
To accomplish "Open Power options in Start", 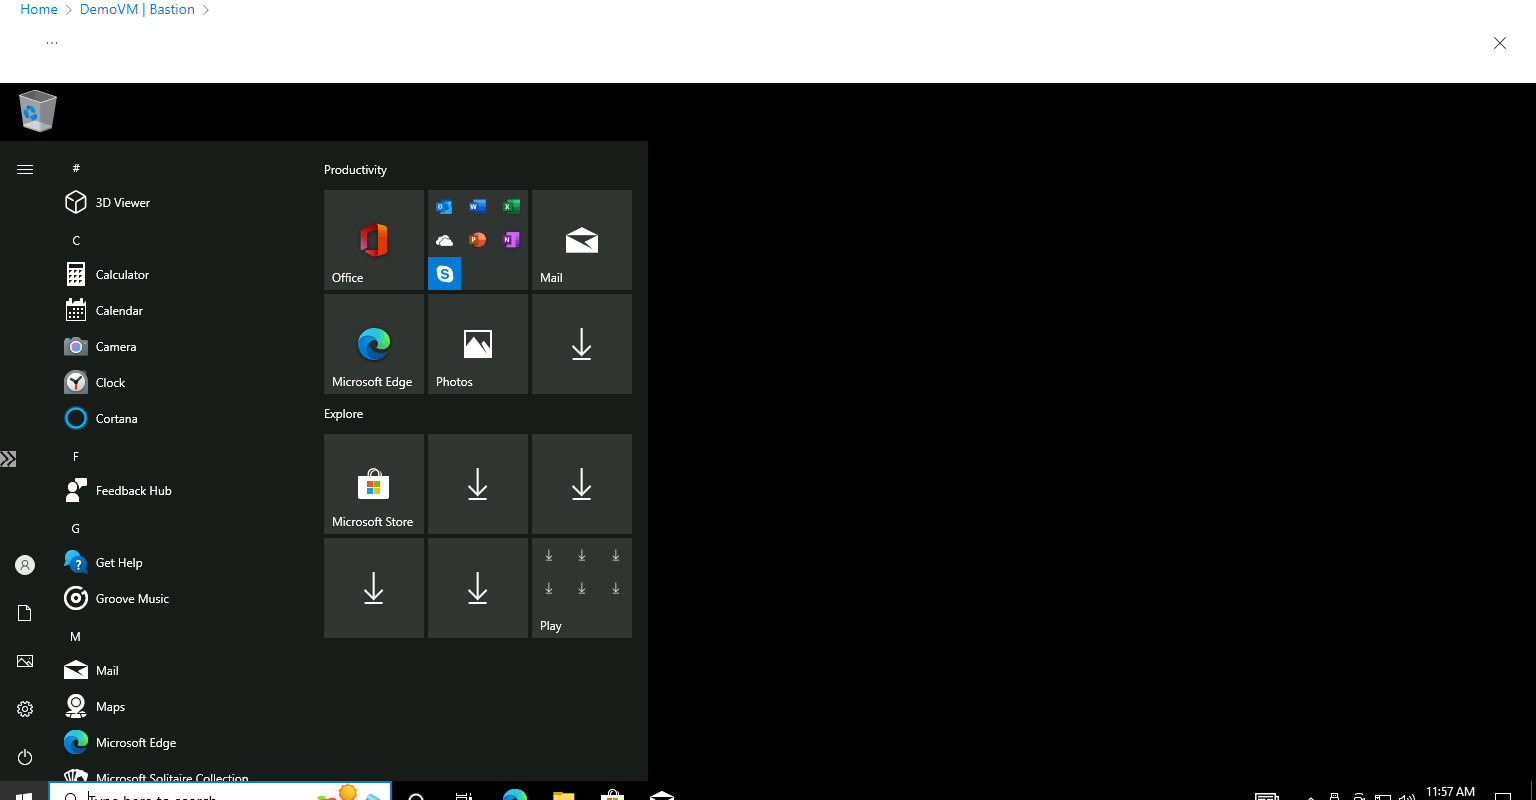I will click(x=25, y=757).
